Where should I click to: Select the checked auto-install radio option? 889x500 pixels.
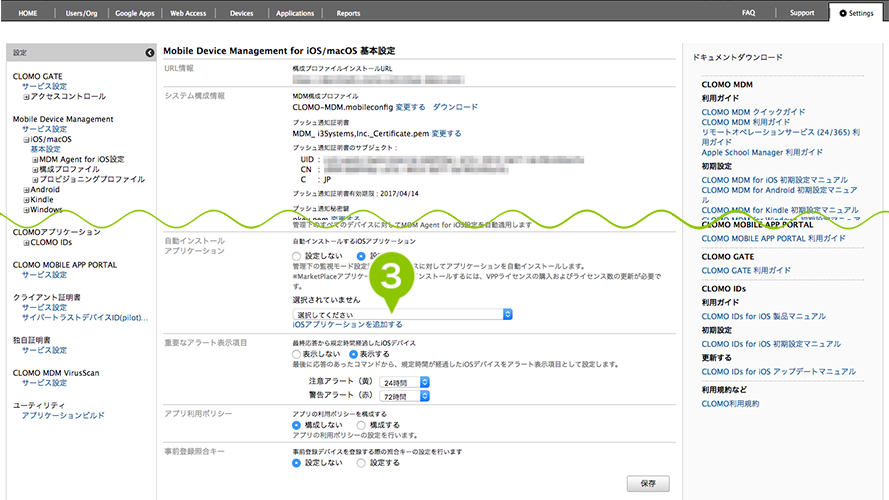[361, 256]
